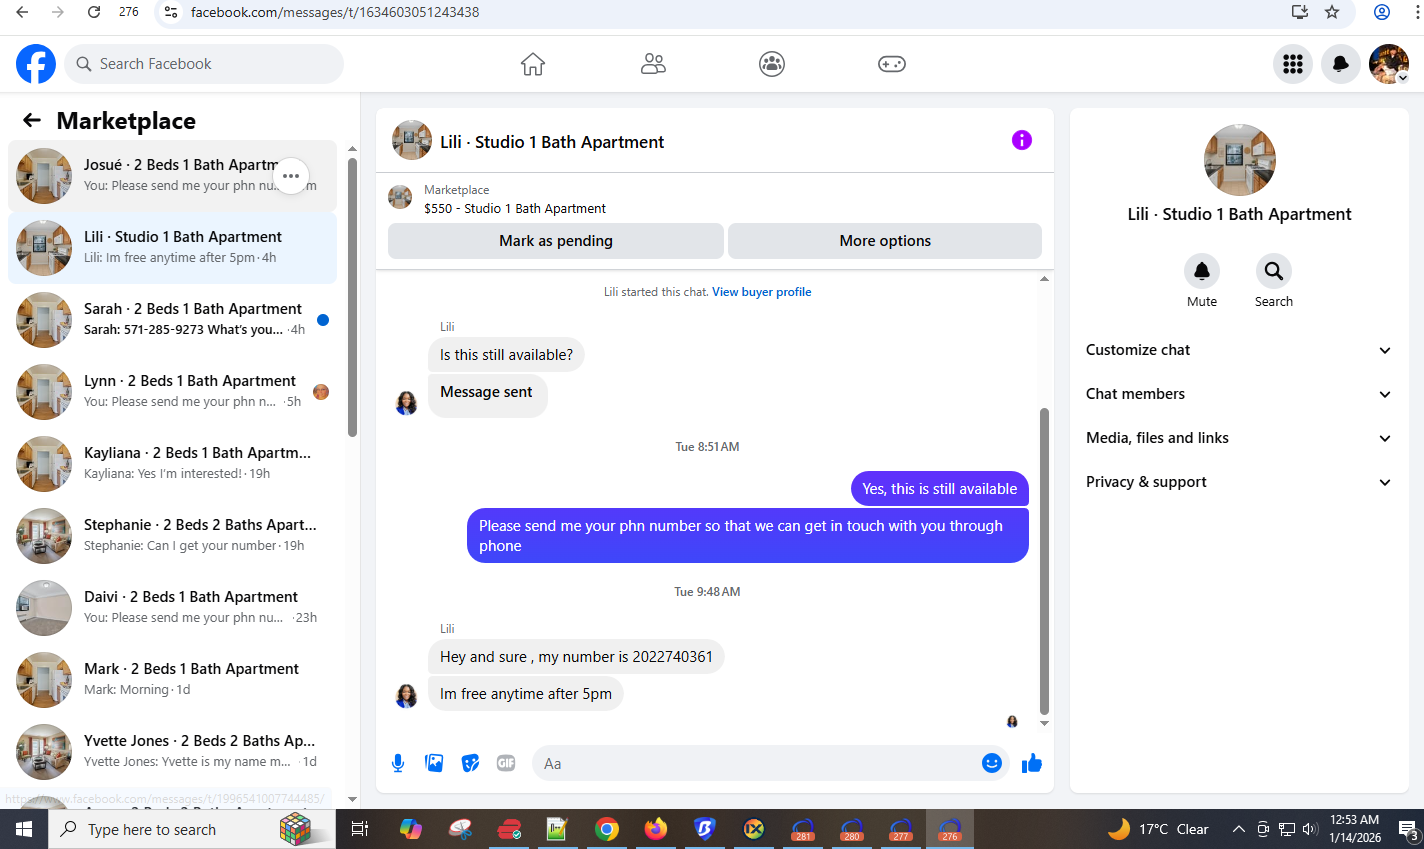
Task: Click the message thread scrollbar
Action: tap(1044, 560)
